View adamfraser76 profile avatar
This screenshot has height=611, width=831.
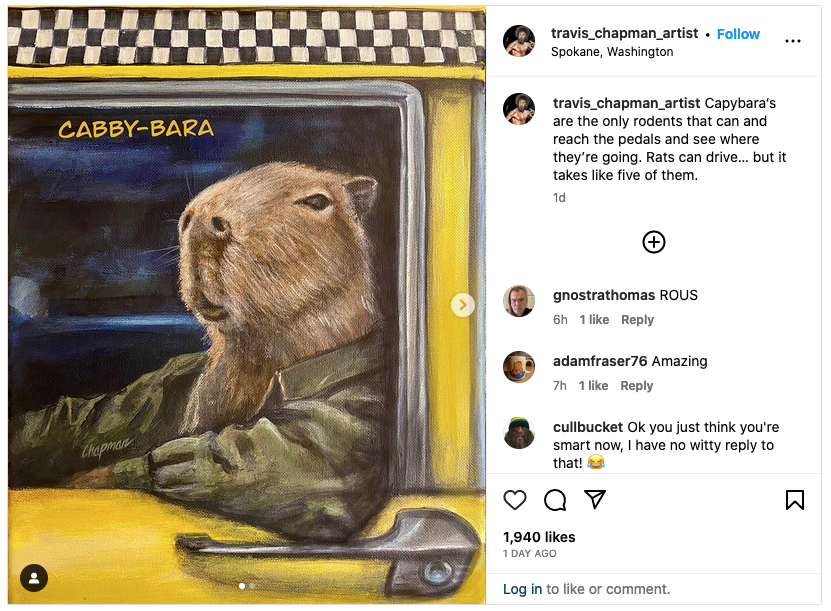pyautogui.click(x=519, y=367)
